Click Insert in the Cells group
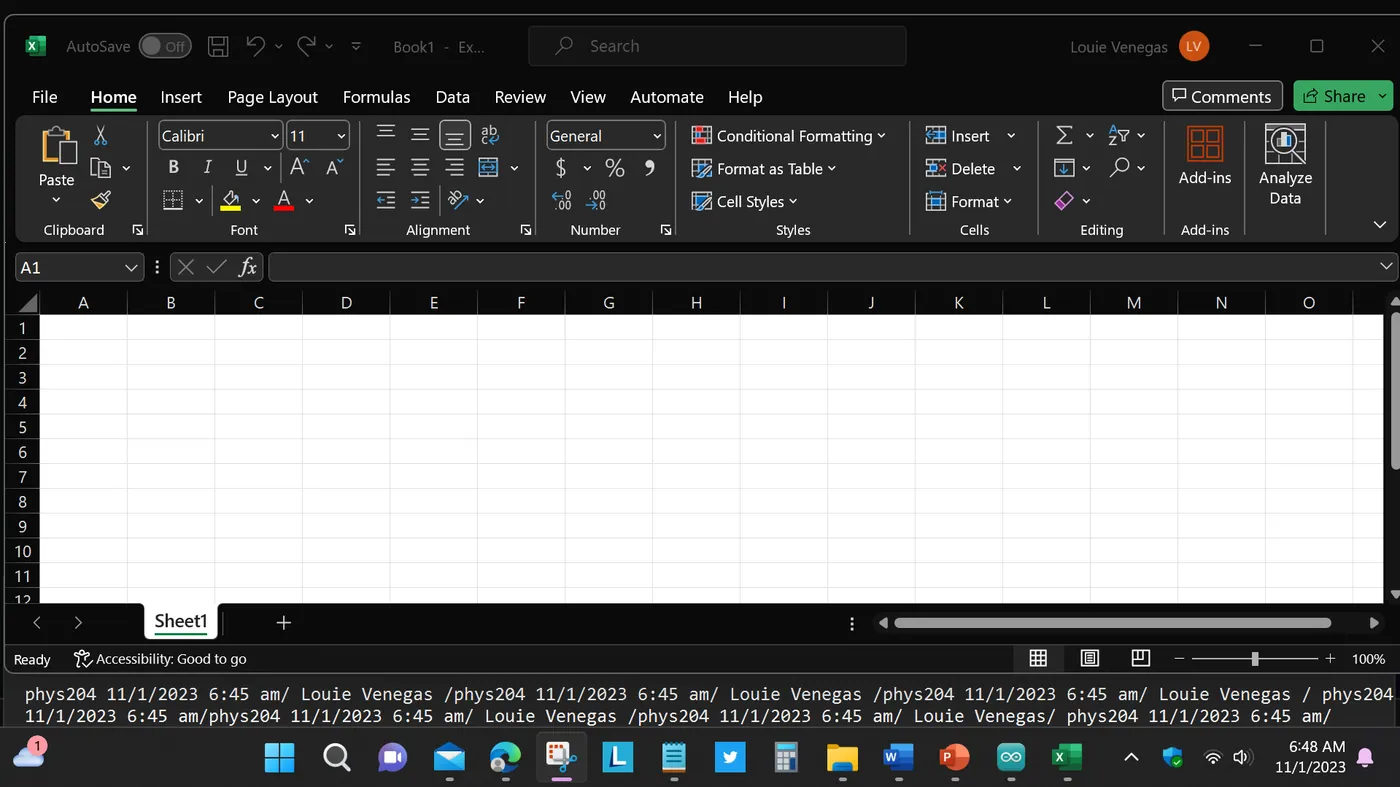This screenshot has height=787, width=1400. [958, 136]
